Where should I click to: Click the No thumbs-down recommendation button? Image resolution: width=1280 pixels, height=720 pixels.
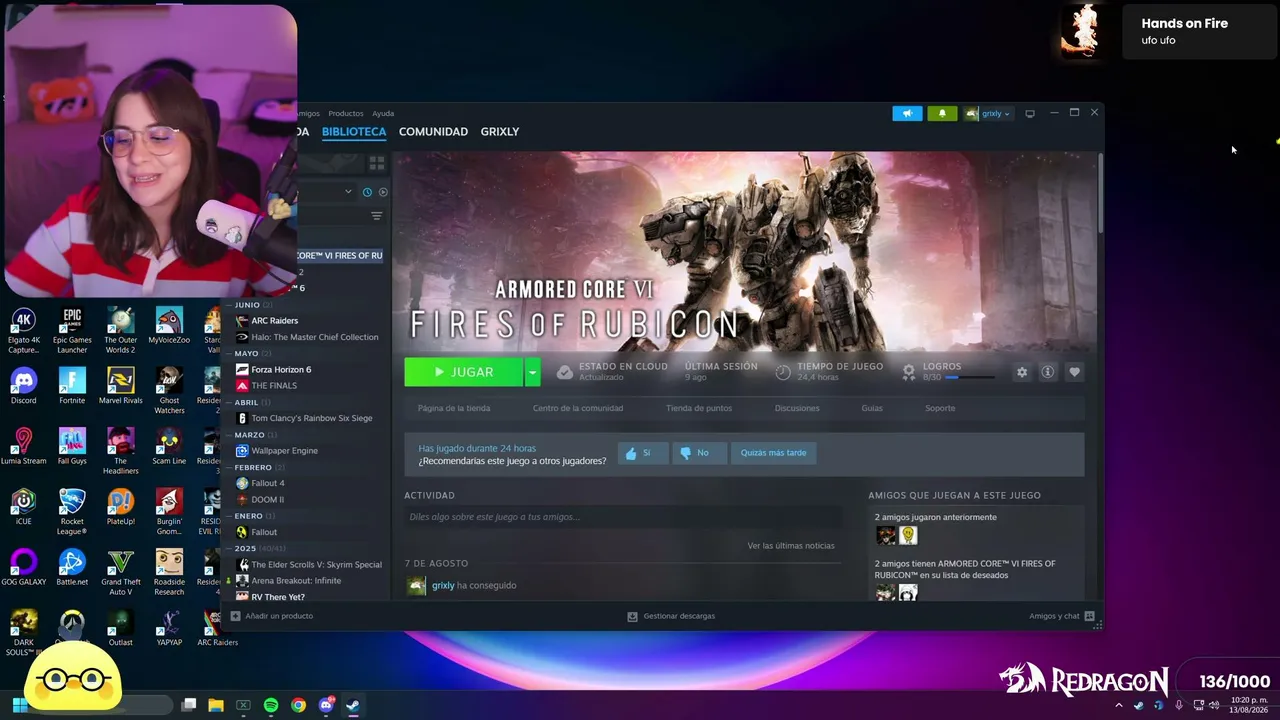698,453
